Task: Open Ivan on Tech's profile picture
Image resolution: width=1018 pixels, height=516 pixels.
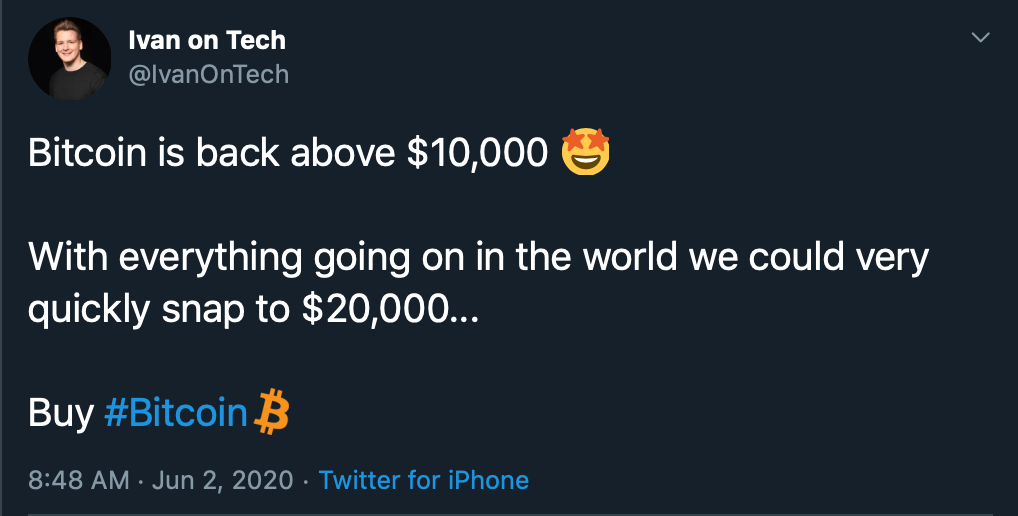Action: pyautogui.click(x=70, y=59)
